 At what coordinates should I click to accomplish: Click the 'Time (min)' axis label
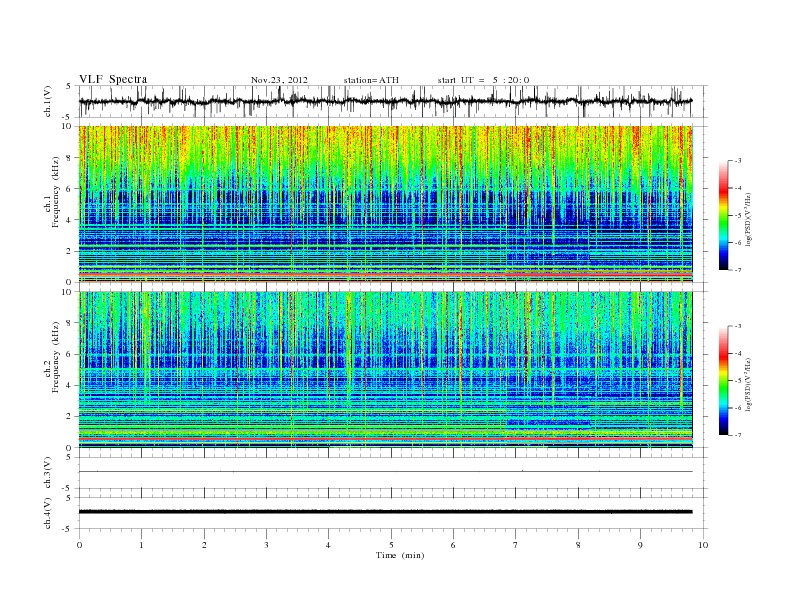tap(400, 555)
